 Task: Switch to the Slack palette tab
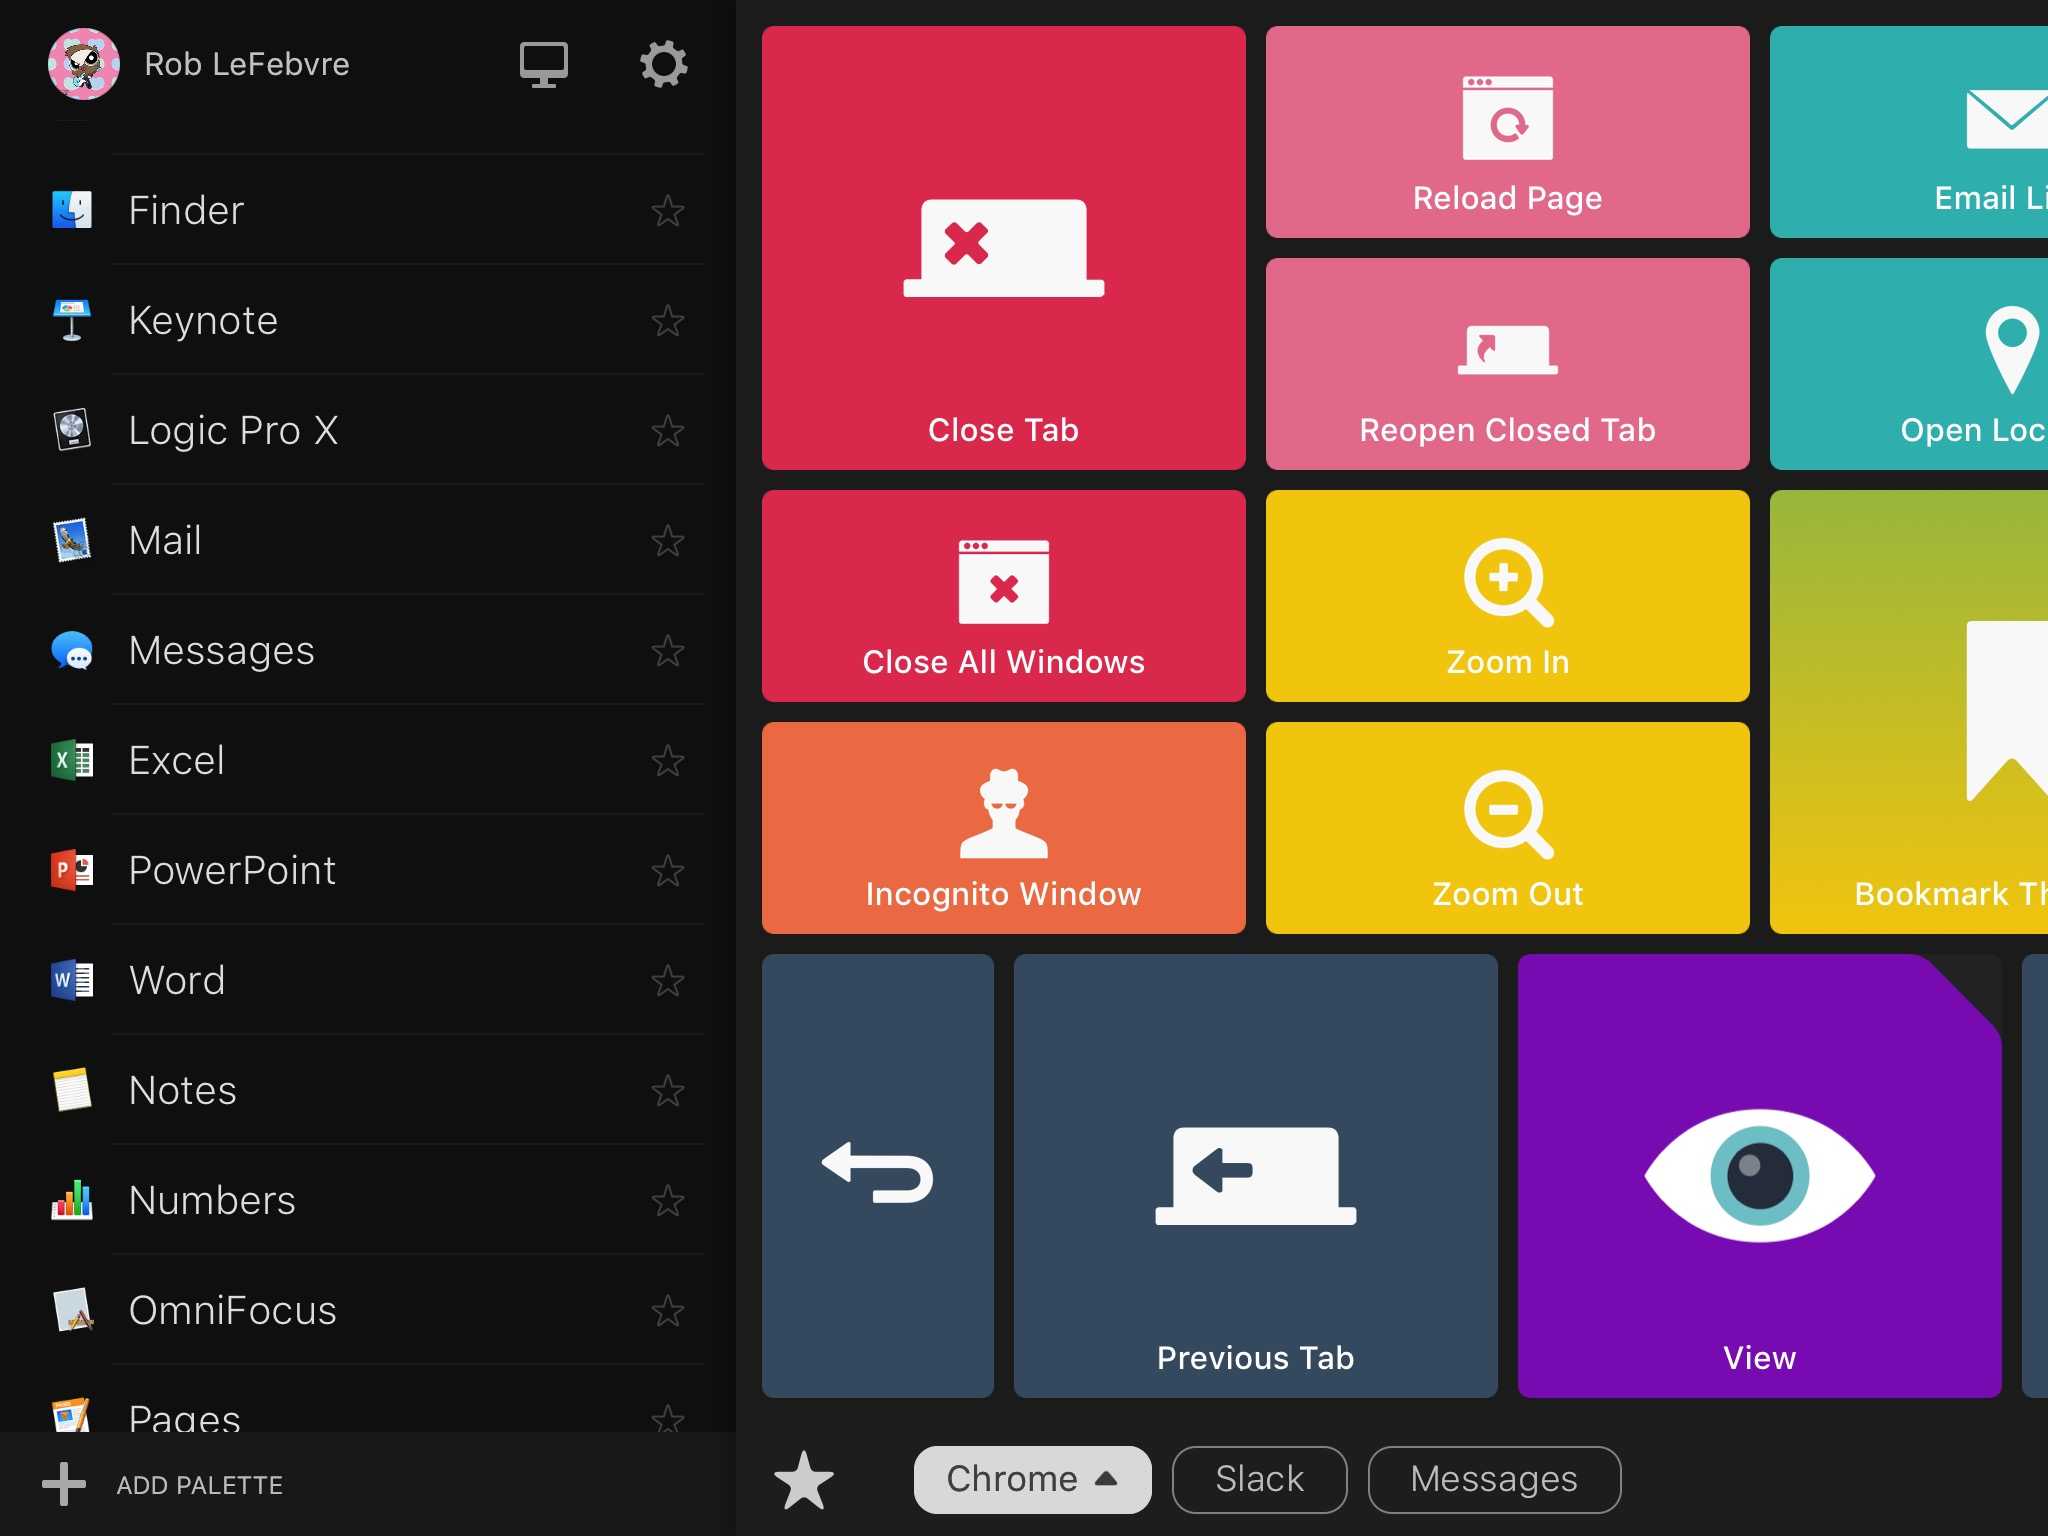coord(1259,1479)
